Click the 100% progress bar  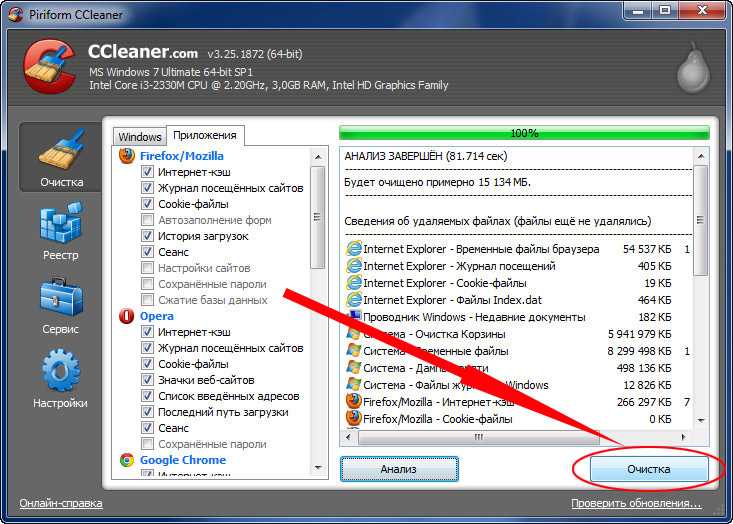524,133
